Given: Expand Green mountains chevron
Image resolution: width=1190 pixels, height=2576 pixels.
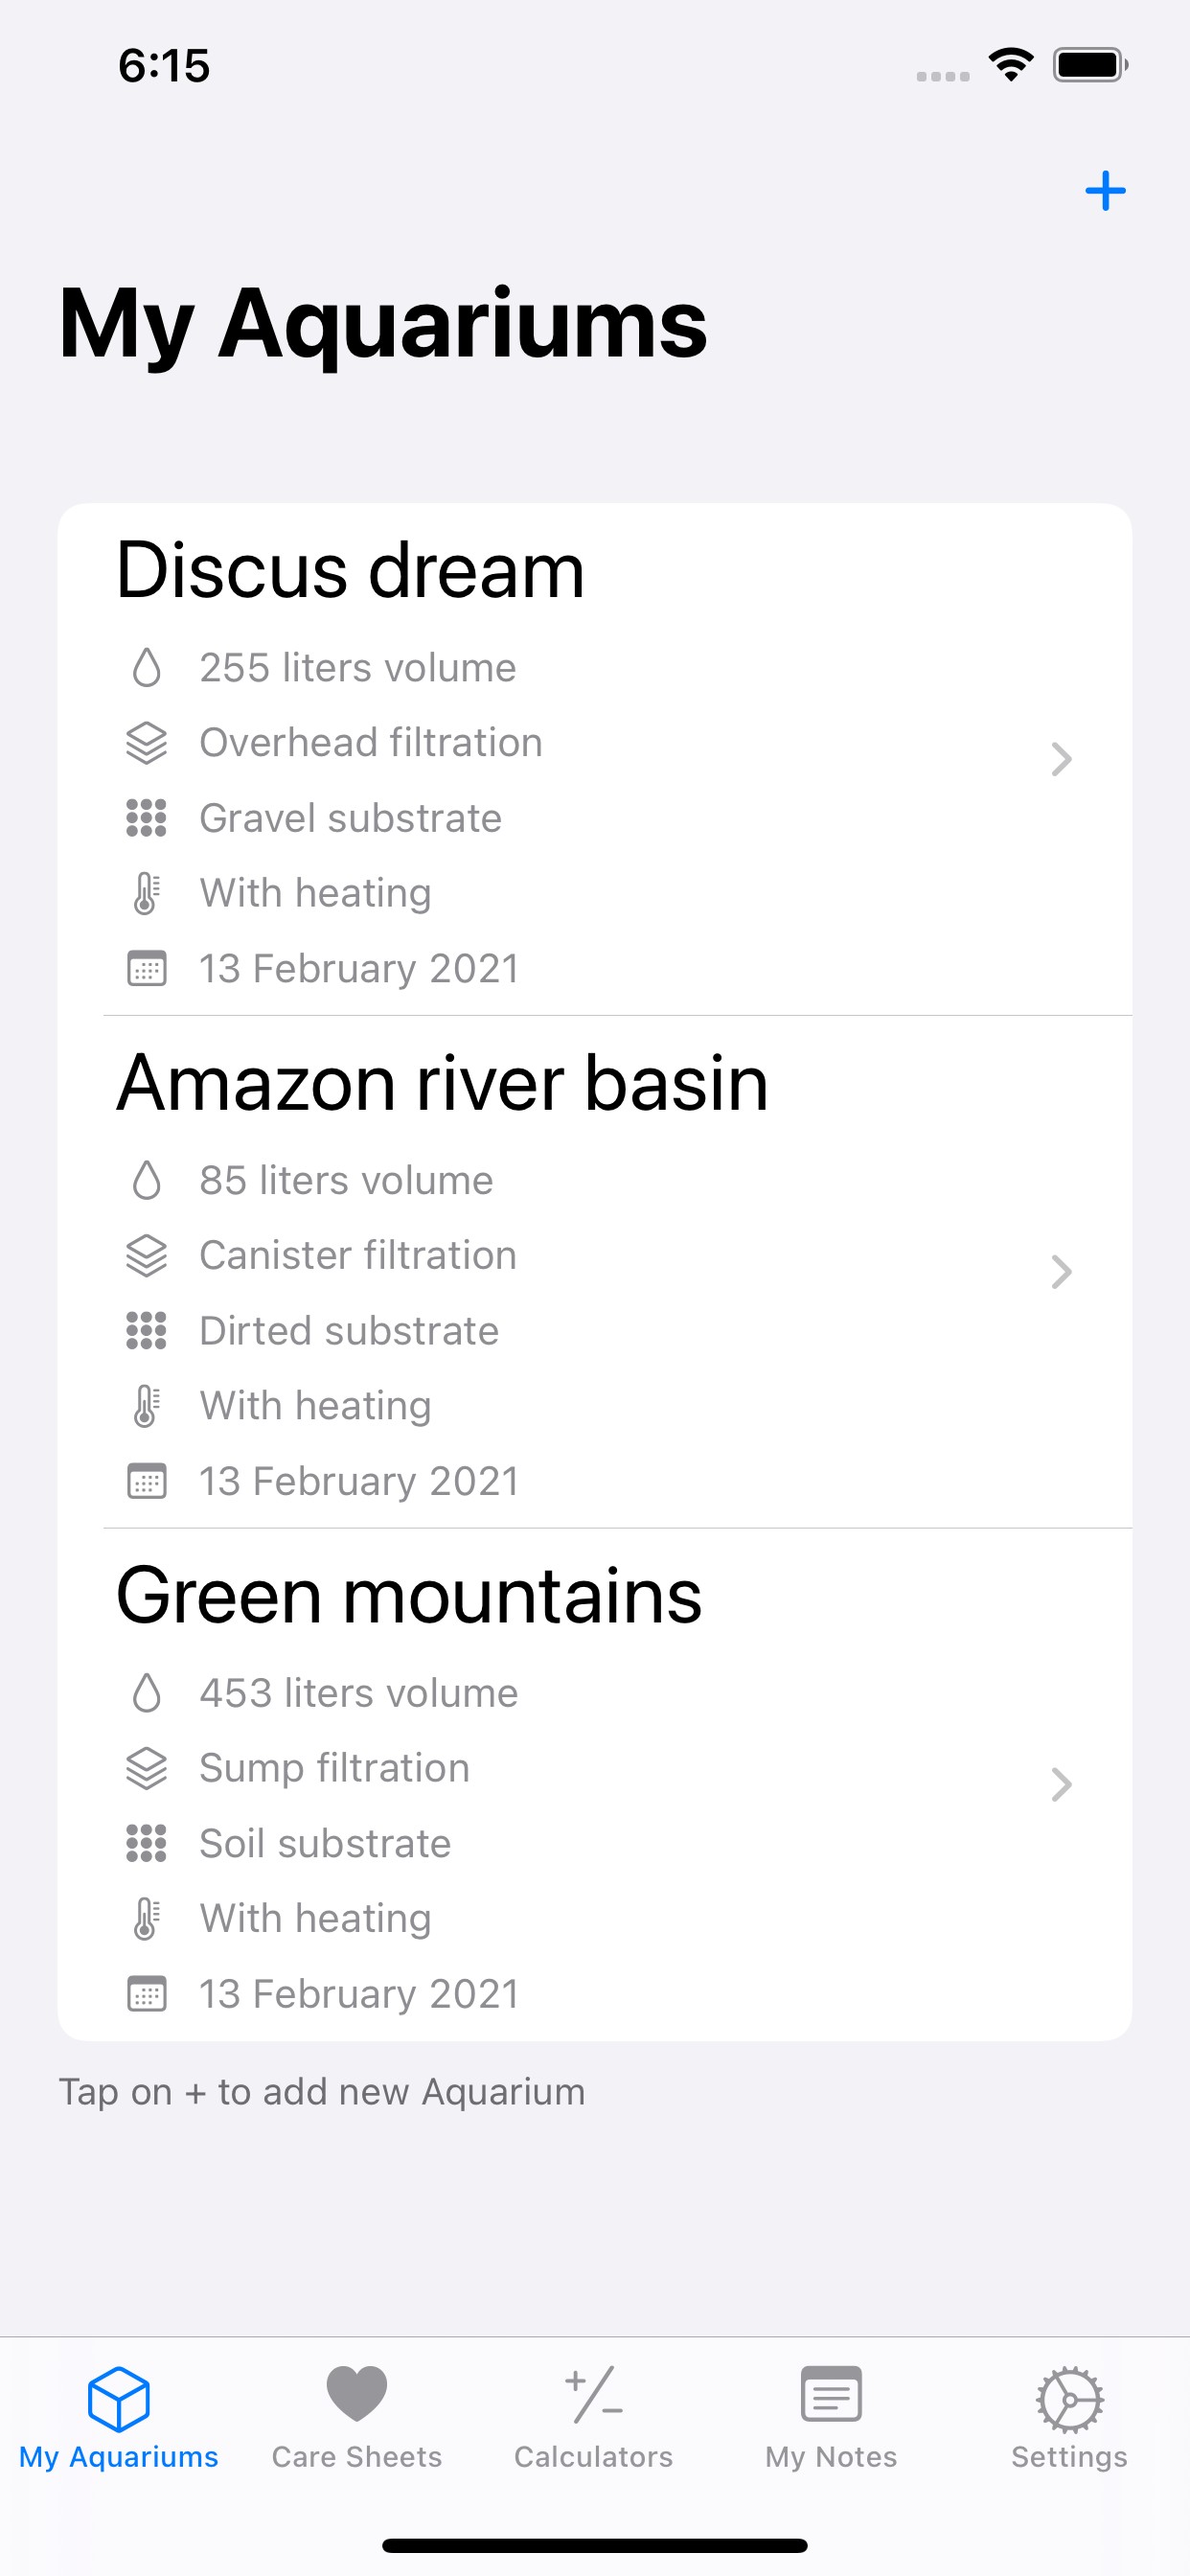Looking at the screenshot, I should coord(1061,1785).
